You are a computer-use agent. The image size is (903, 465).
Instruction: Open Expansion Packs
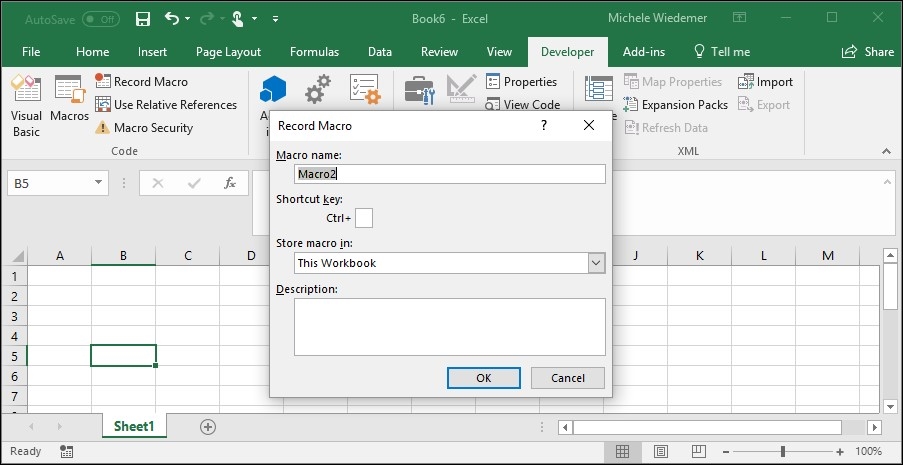tap(675, 105)
